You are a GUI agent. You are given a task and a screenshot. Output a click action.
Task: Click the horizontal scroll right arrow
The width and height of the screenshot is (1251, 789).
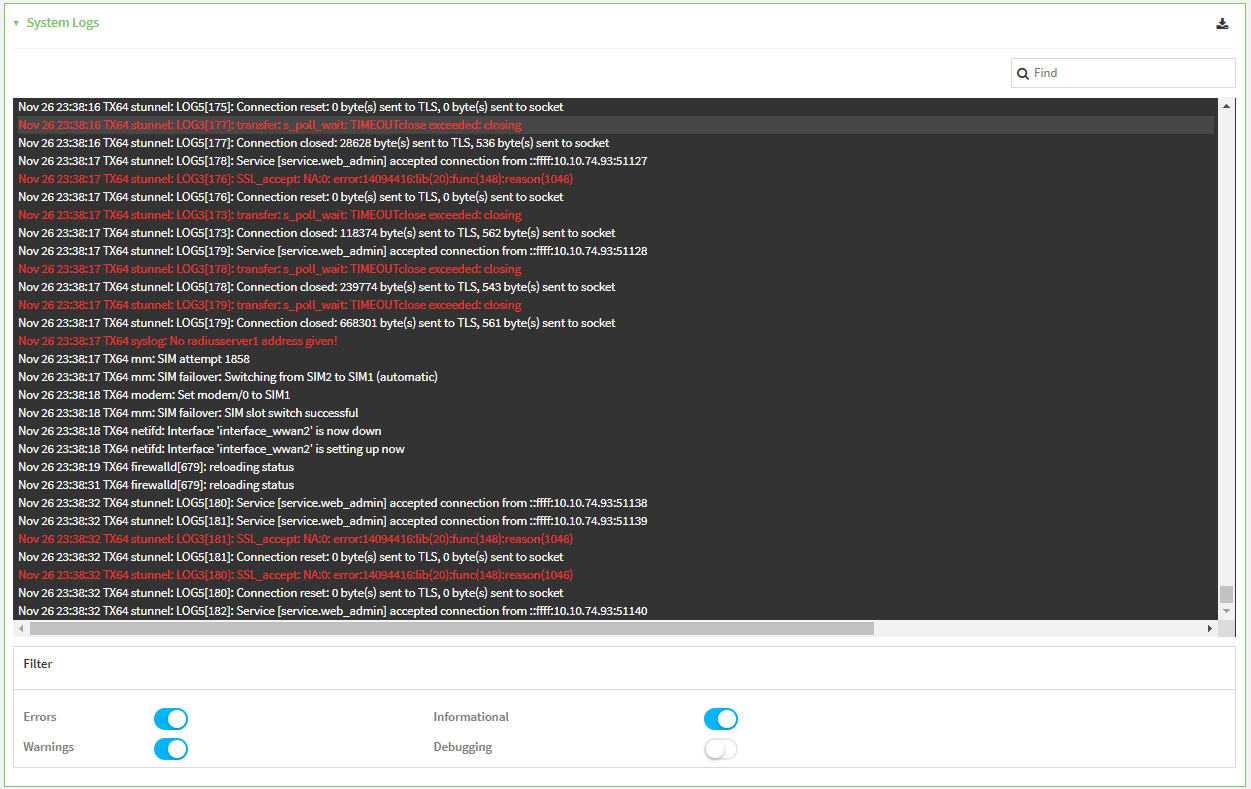click(1209, 629)
